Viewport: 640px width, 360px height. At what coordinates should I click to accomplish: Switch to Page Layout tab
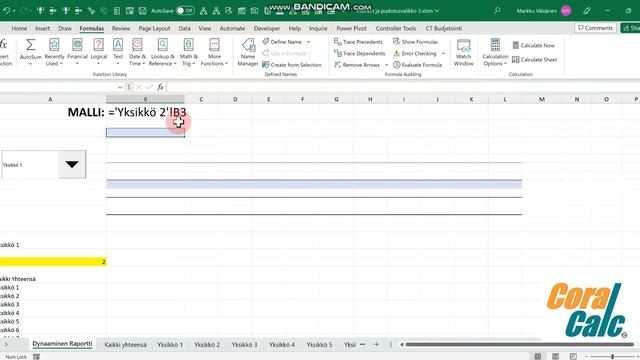click(x=154, y=28)
